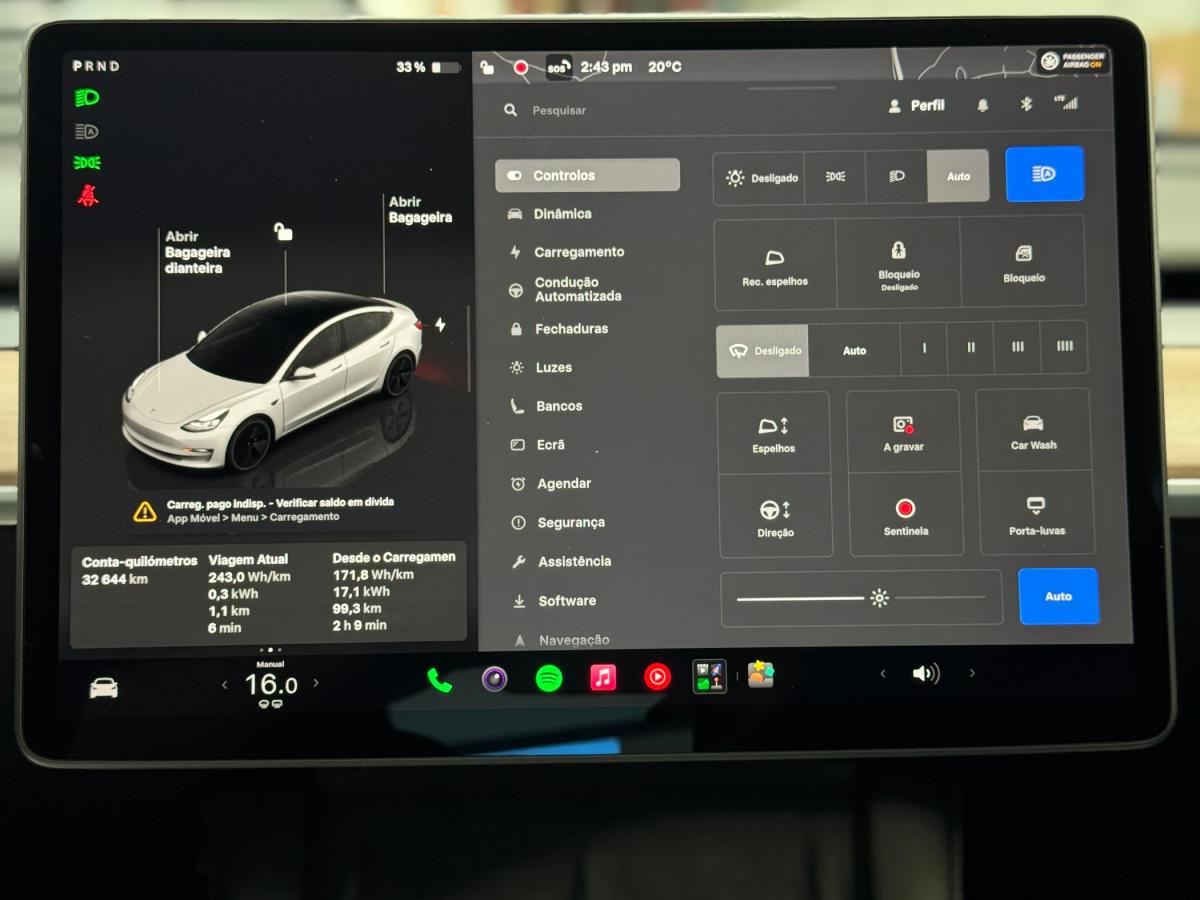Screen dimensions: 1200x900
Task: Tap the auto high-beam indicator on left
Action: (x=87, y=131)
